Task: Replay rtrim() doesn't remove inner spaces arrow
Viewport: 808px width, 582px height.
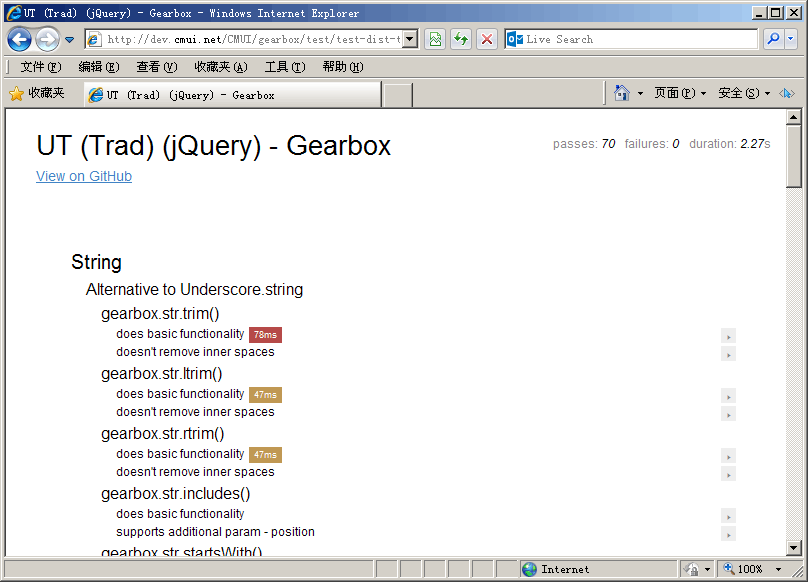Action: point(728,474)
